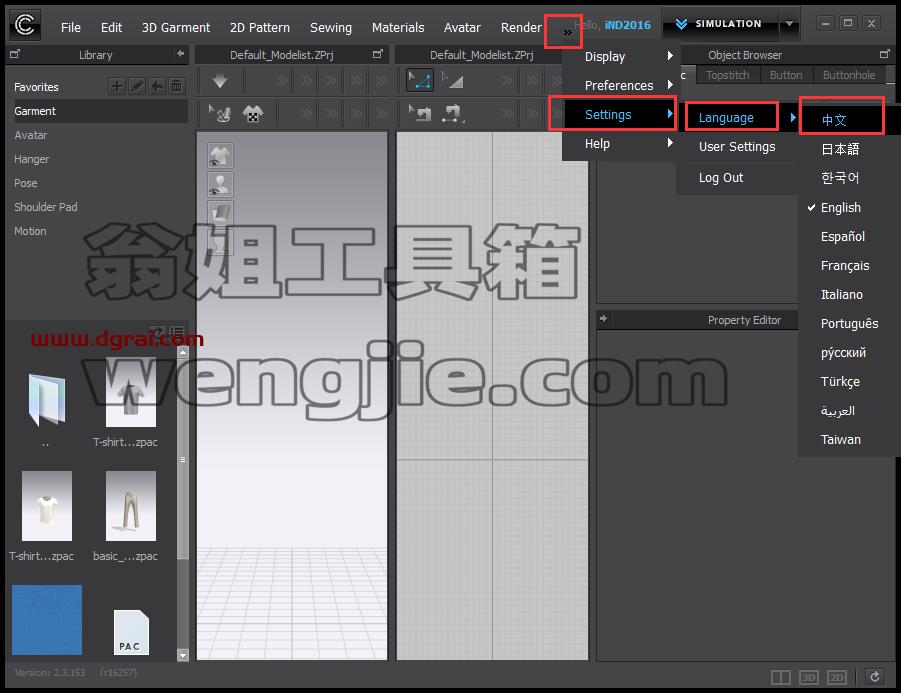The height and width of the screenshot is (693, 901).
Task: Select Français language
Action: [845, 265]
